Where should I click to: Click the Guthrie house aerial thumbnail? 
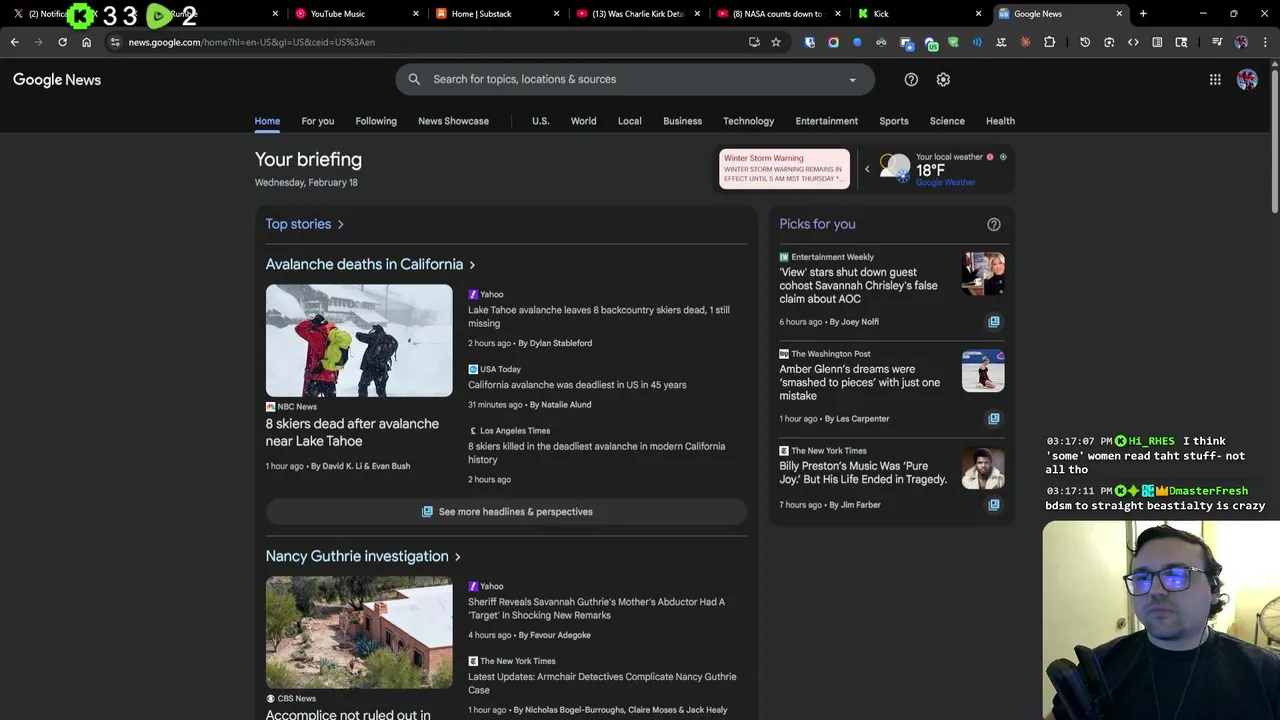pos(359,632)
